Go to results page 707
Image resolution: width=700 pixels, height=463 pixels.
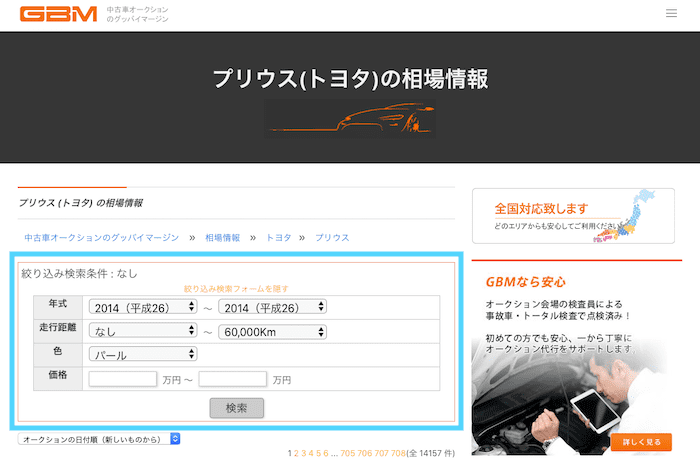coord(382,453)
